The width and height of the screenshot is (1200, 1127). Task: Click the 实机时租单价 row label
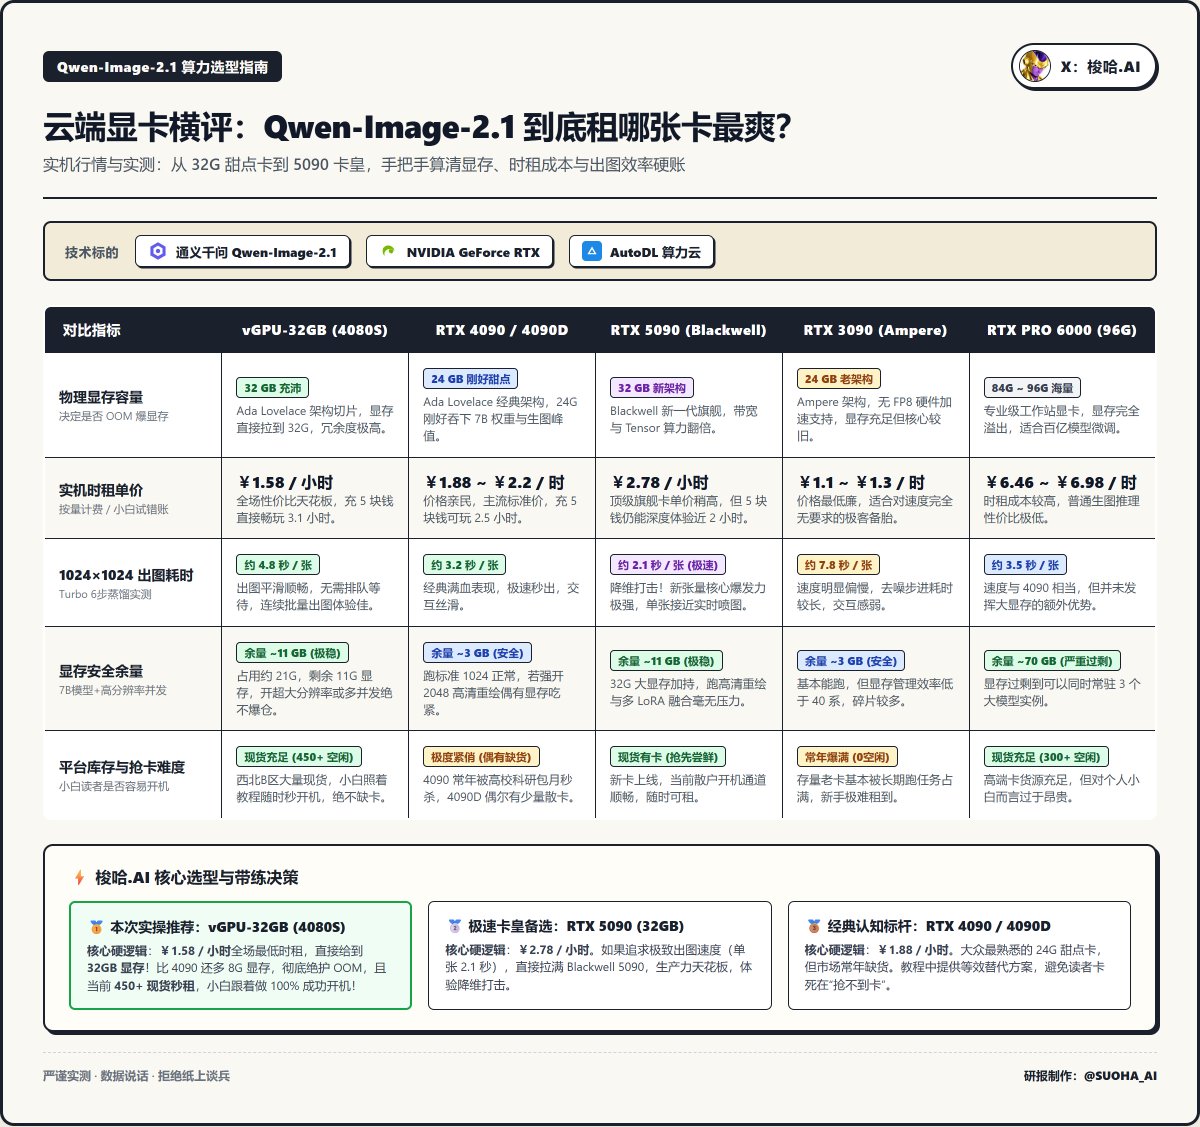point(101,490)
